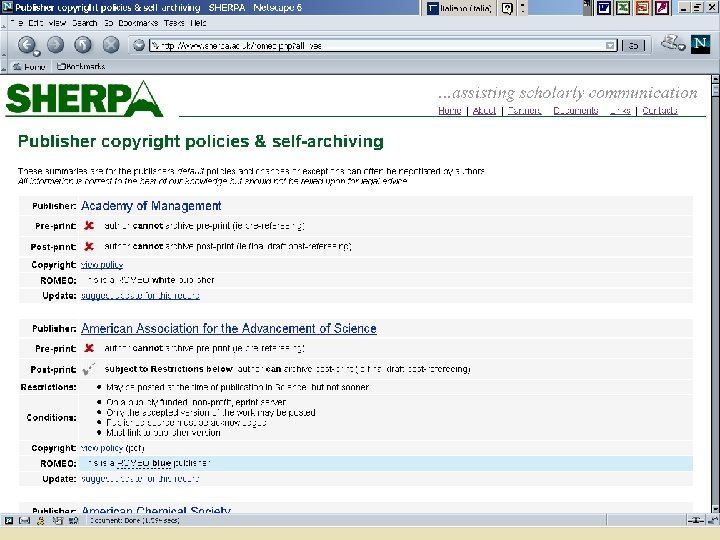Click the American Chemical Society publisher link

pyautogui.click(x=156, y=510)
